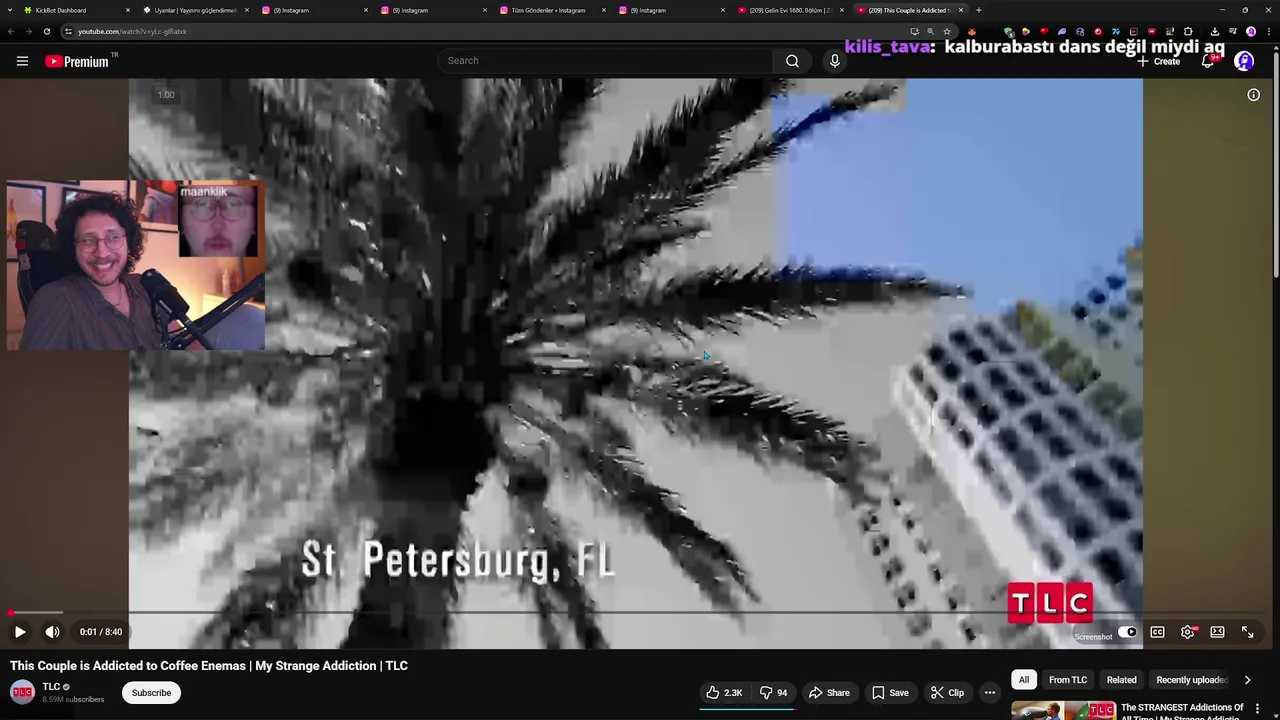The width and height of the screenshot is (1280, 720).
Task: Open the browser extensions puzzle icon
Action: [x=1188, y=31]
